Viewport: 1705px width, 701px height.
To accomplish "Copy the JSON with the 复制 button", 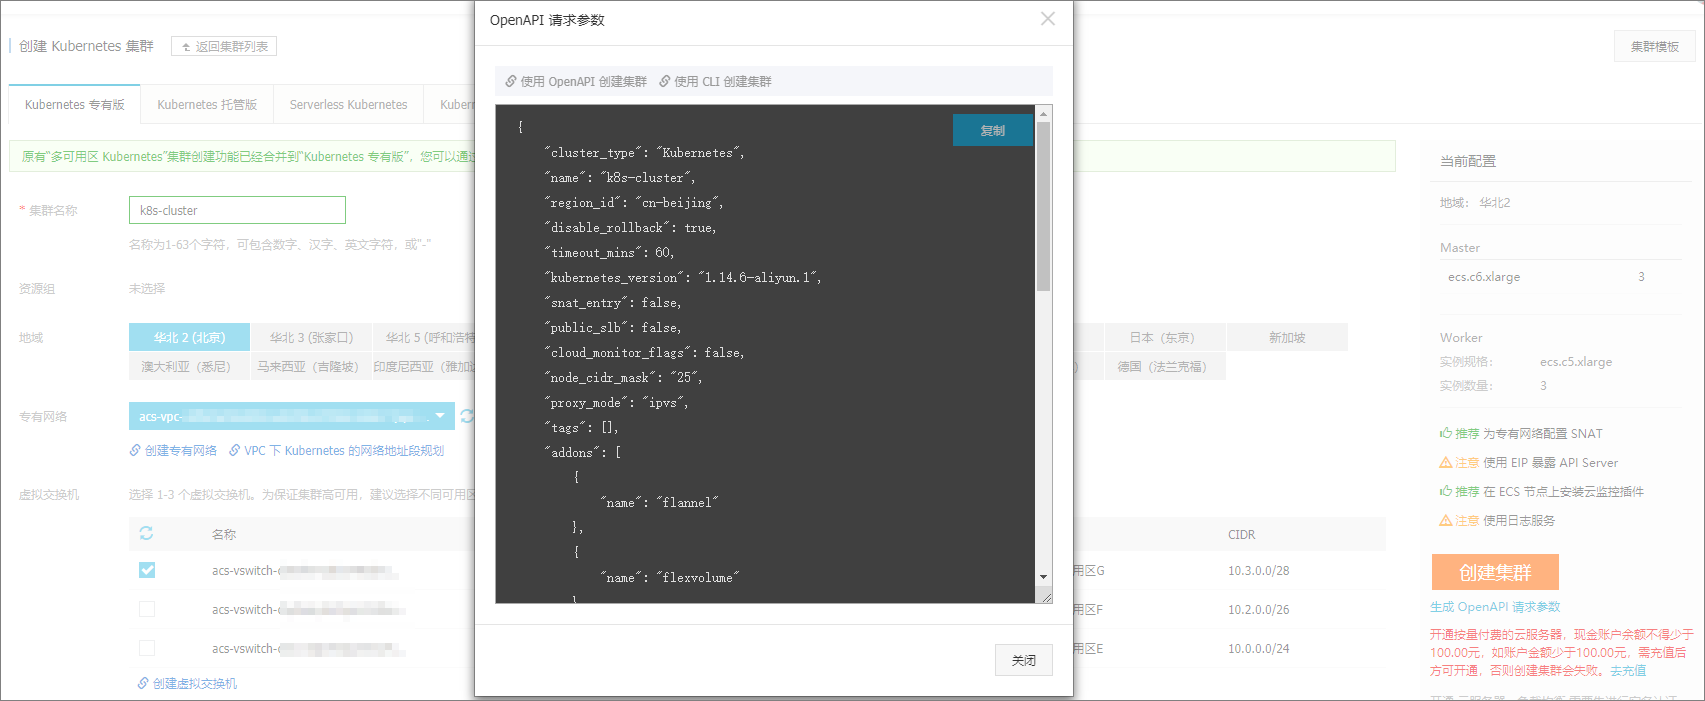I will [x=992, y=130].
